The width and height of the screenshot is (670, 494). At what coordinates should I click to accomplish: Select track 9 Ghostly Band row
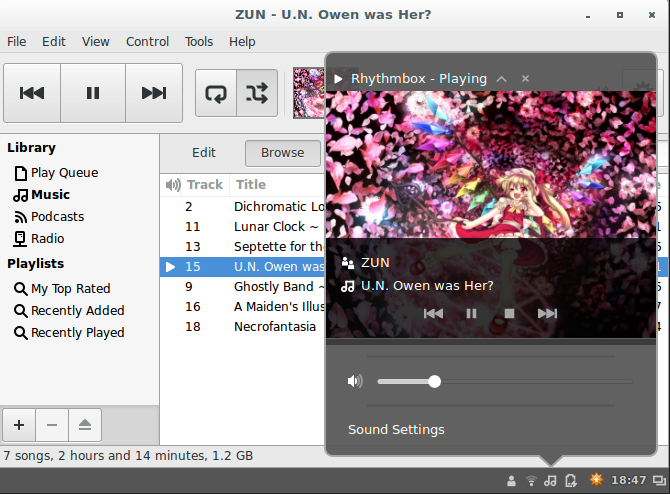point(243,287)
